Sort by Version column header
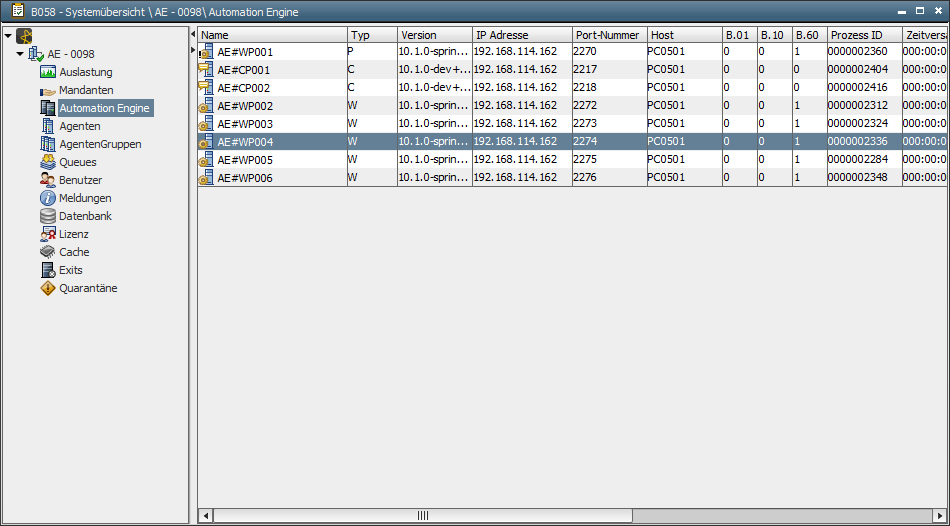The height and width of the screenshot is (526, 950). [435, 35]
